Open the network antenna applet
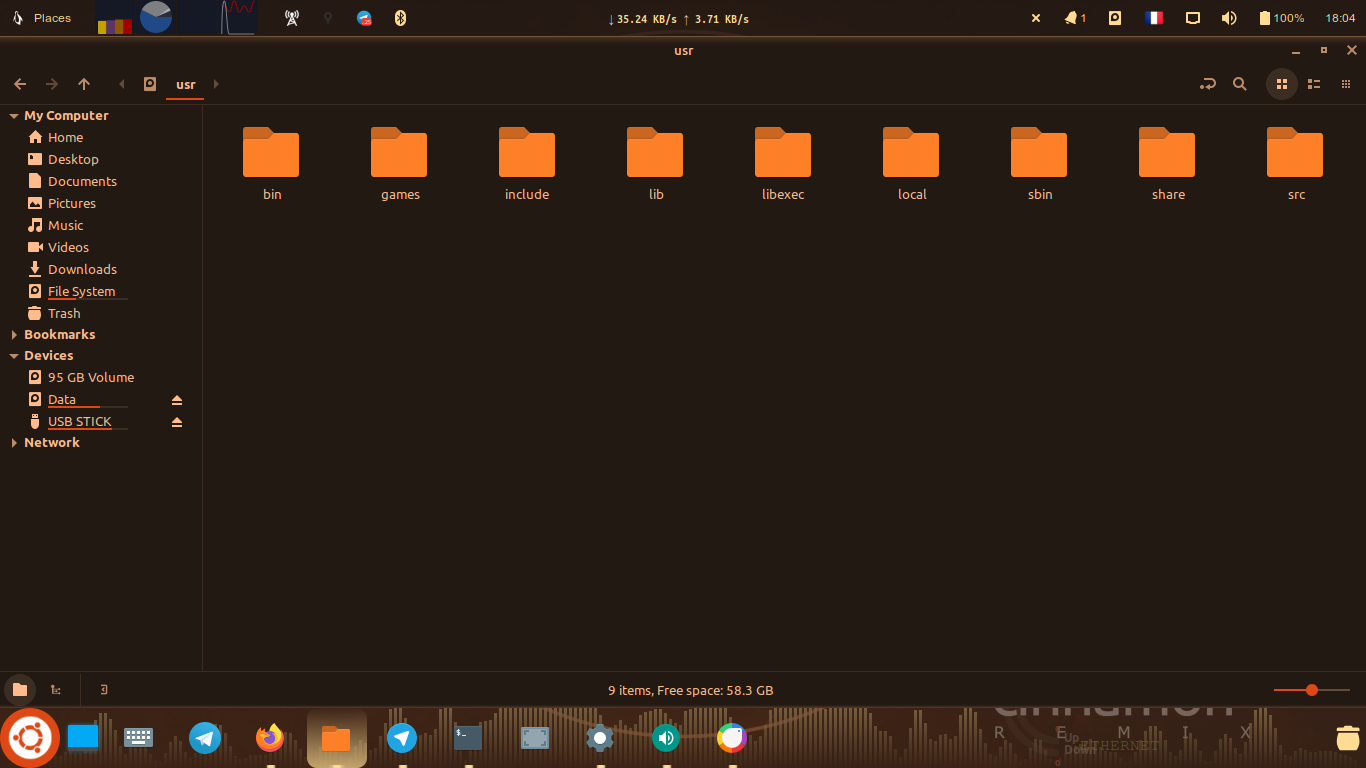This screenshot has height=768, width=1366. tap(292, 18)
